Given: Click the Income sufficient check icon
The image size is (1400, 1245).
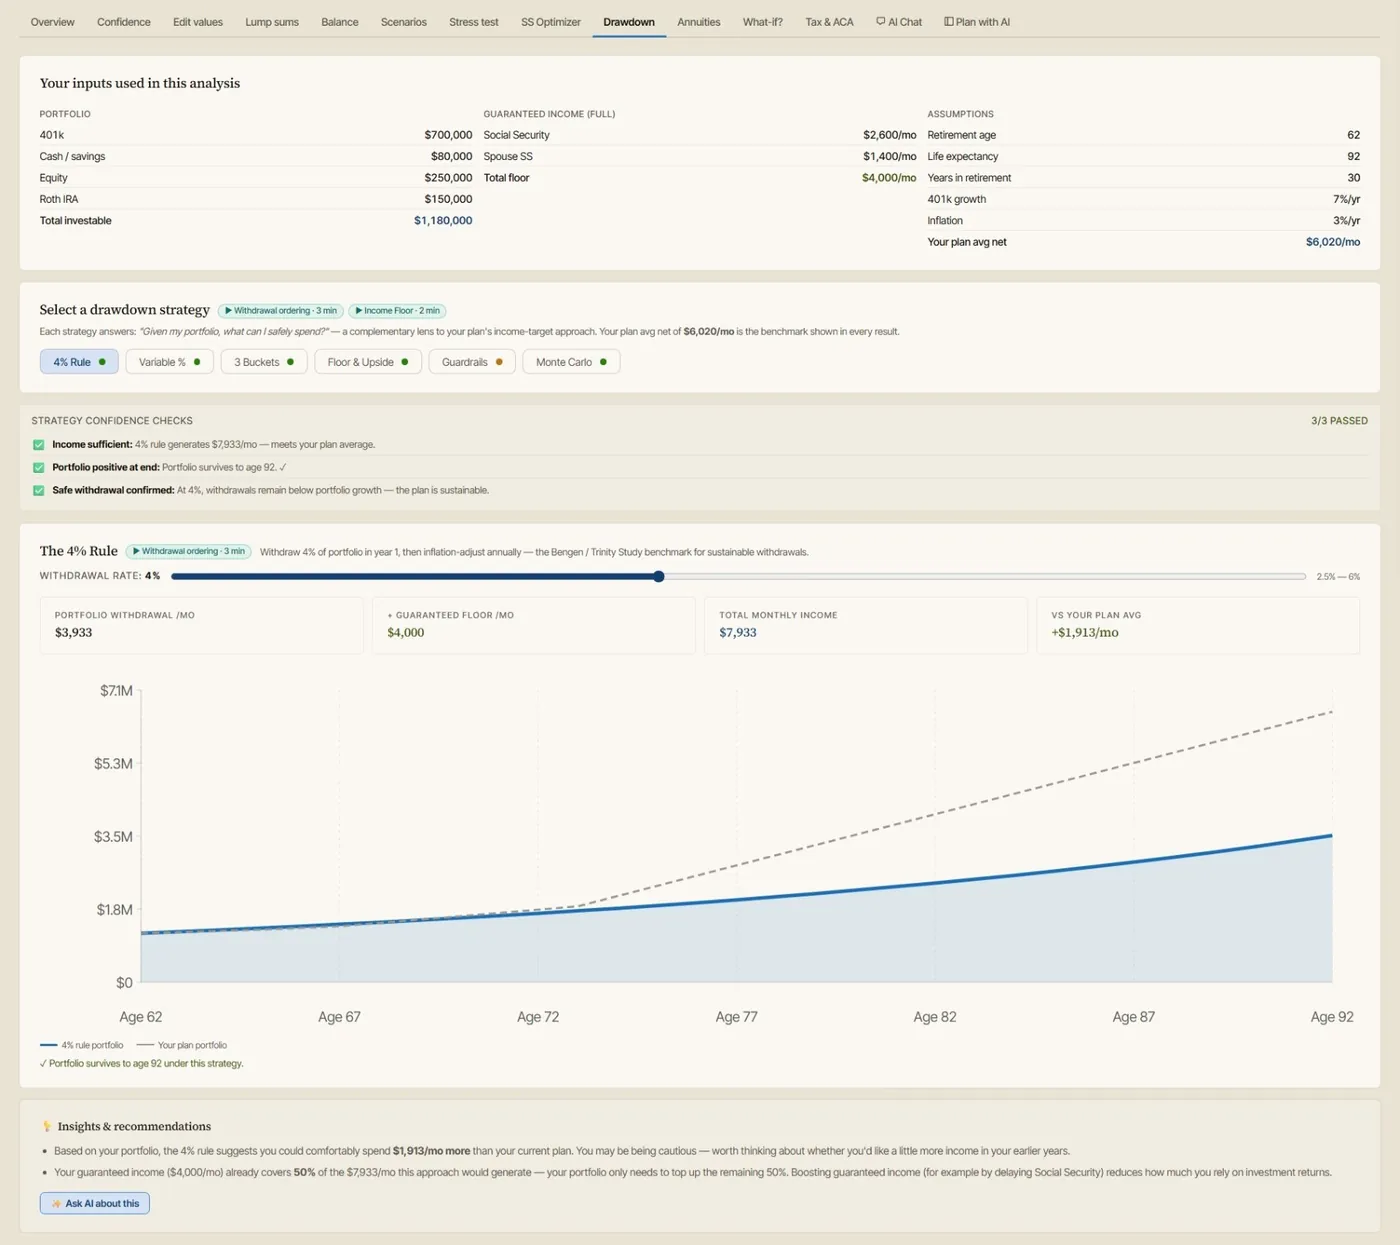Looking at the screenshot, I should (39, 445).
